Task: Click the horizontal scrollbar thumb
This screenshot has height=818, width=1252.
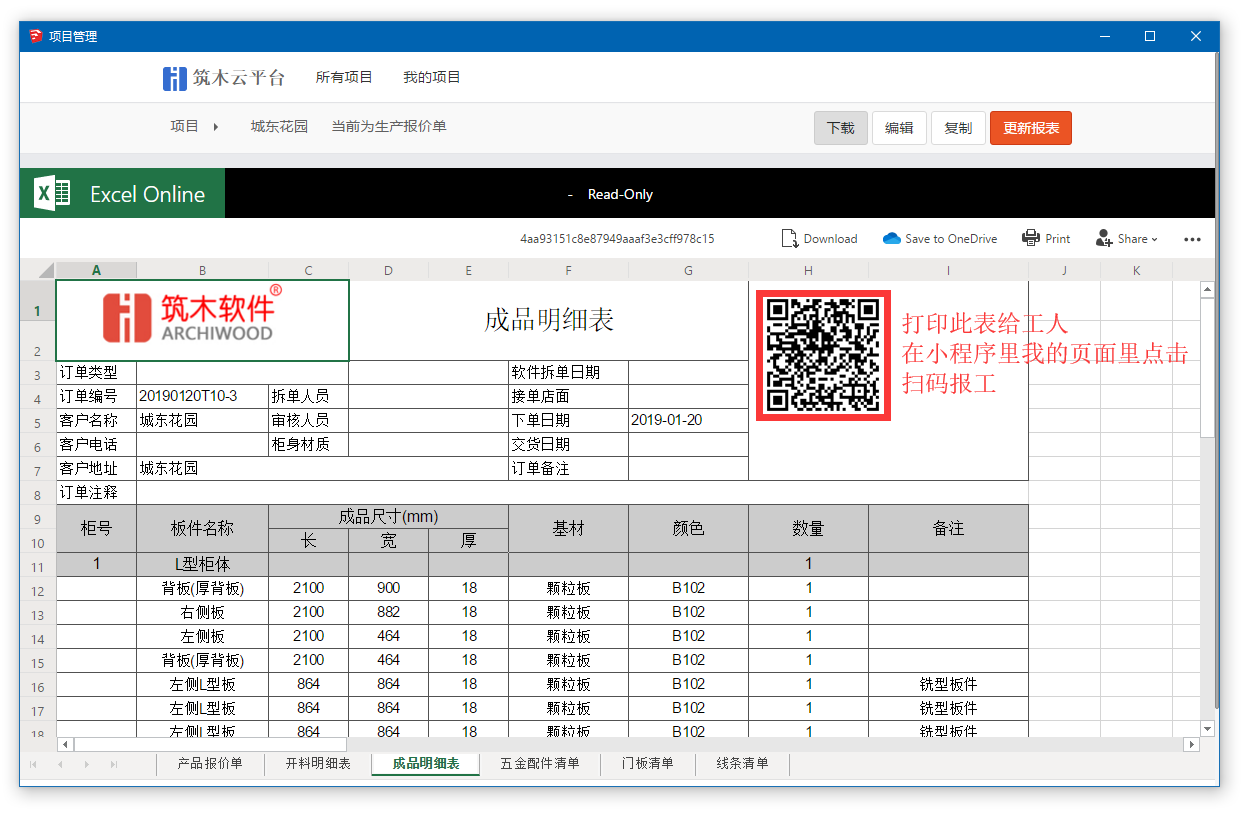Action: click(210, 745)
